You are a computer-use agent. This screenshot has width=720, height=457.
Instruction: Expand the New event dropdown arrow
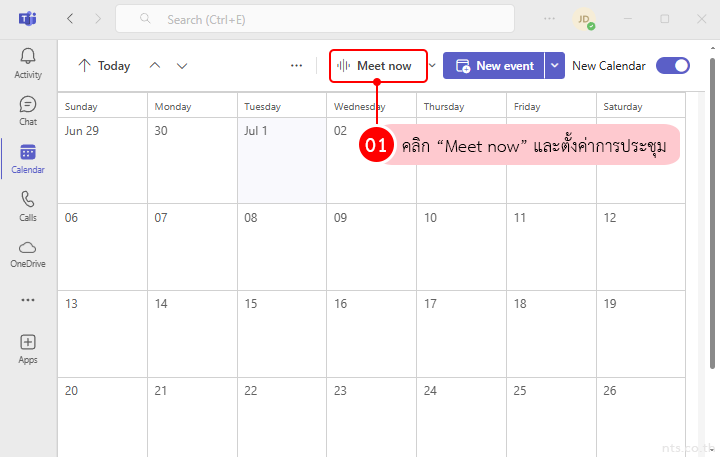tap(555, 66)
